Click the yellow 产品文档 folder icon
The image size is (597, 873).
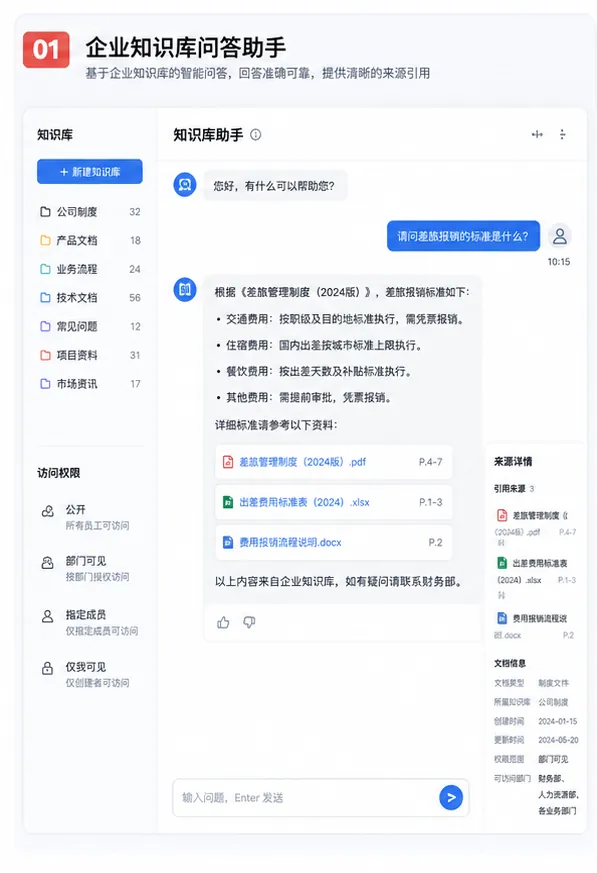pos(45,241)
